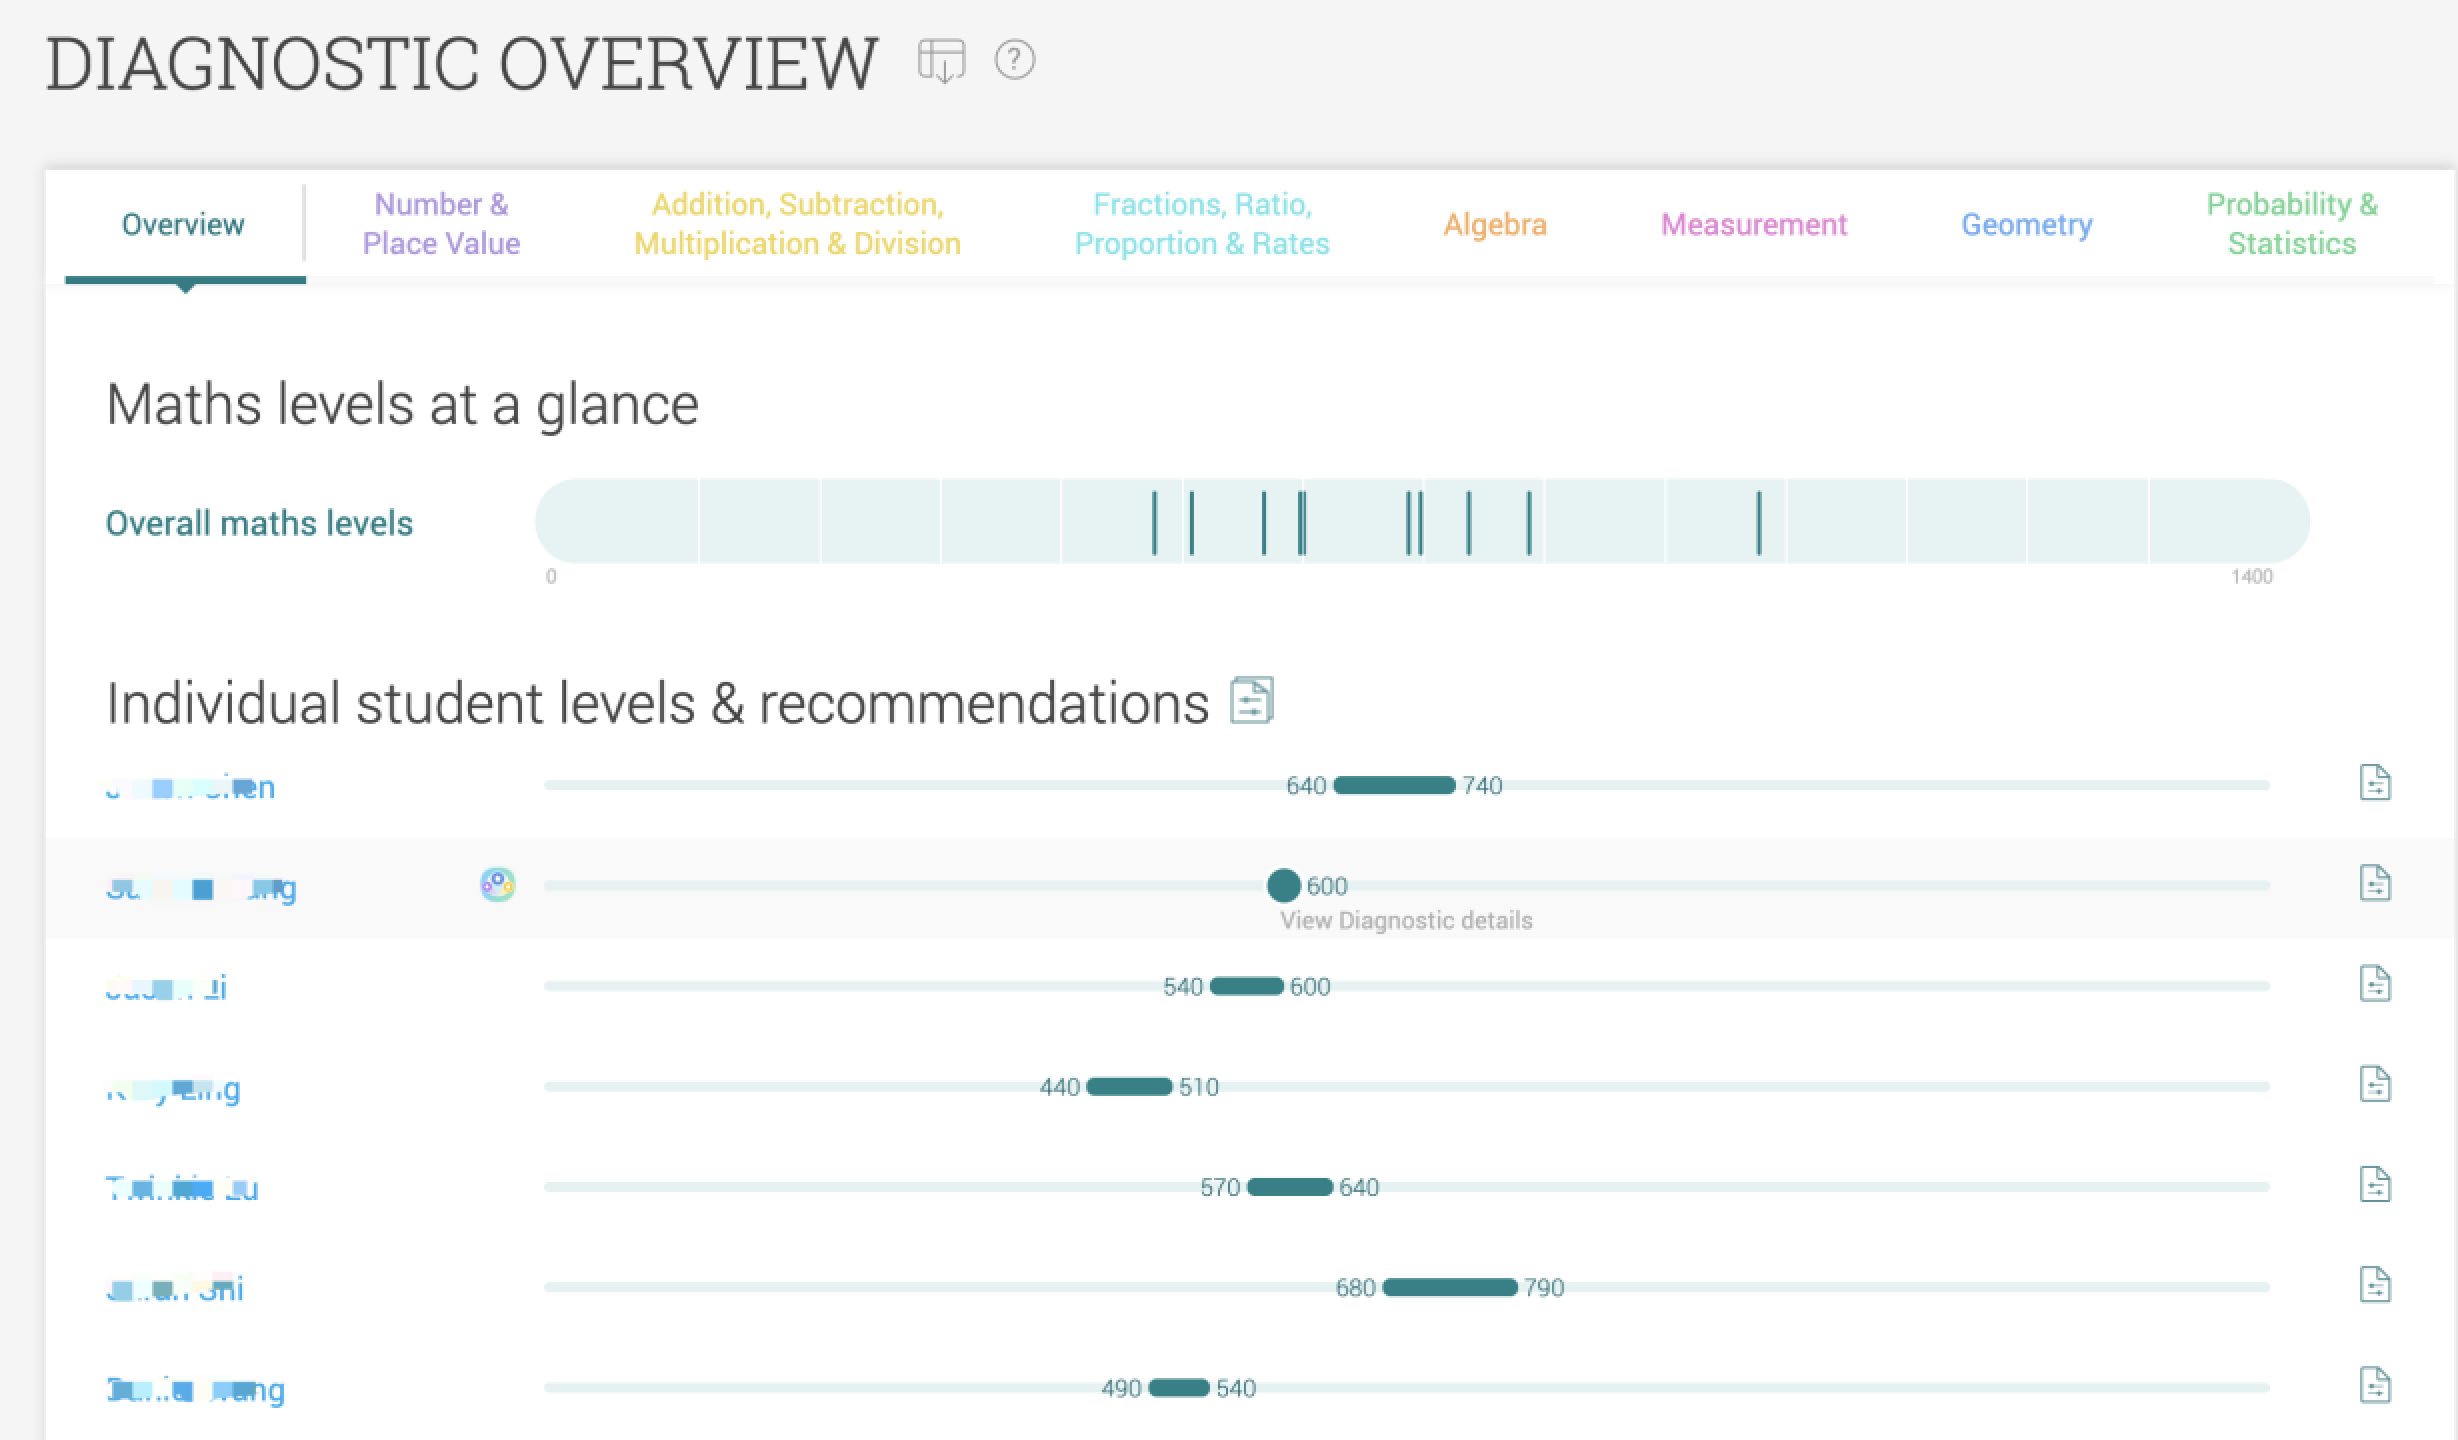2458x1440 pixels.
Task: Switch to the Number & Place Value tab
Action: point(441,224)
